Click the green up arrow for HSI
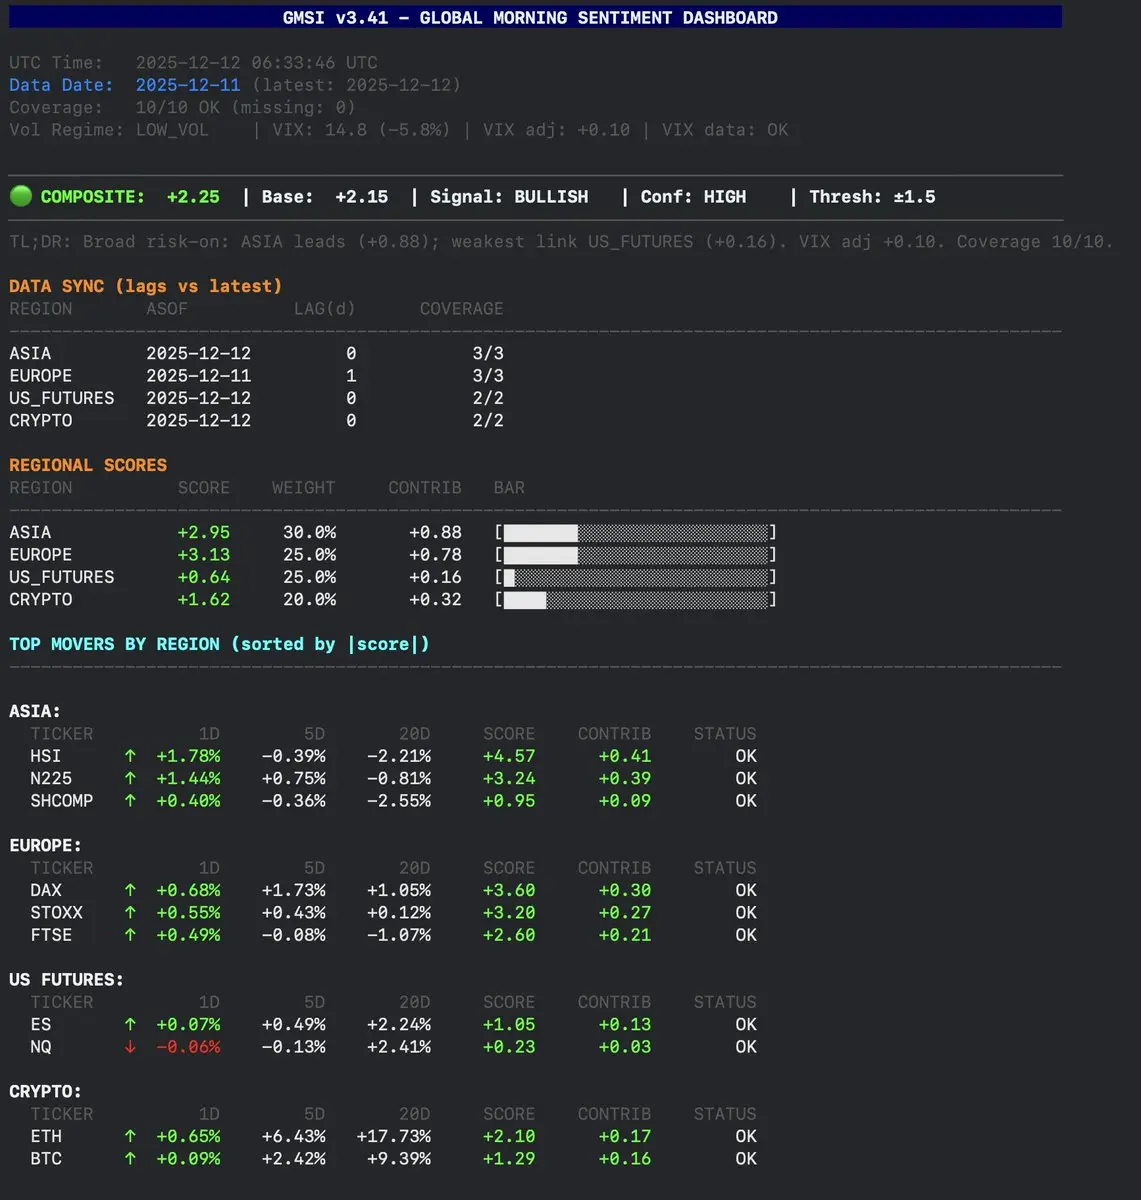Viewport: 1141px width, 1200px height. [130, 756]
